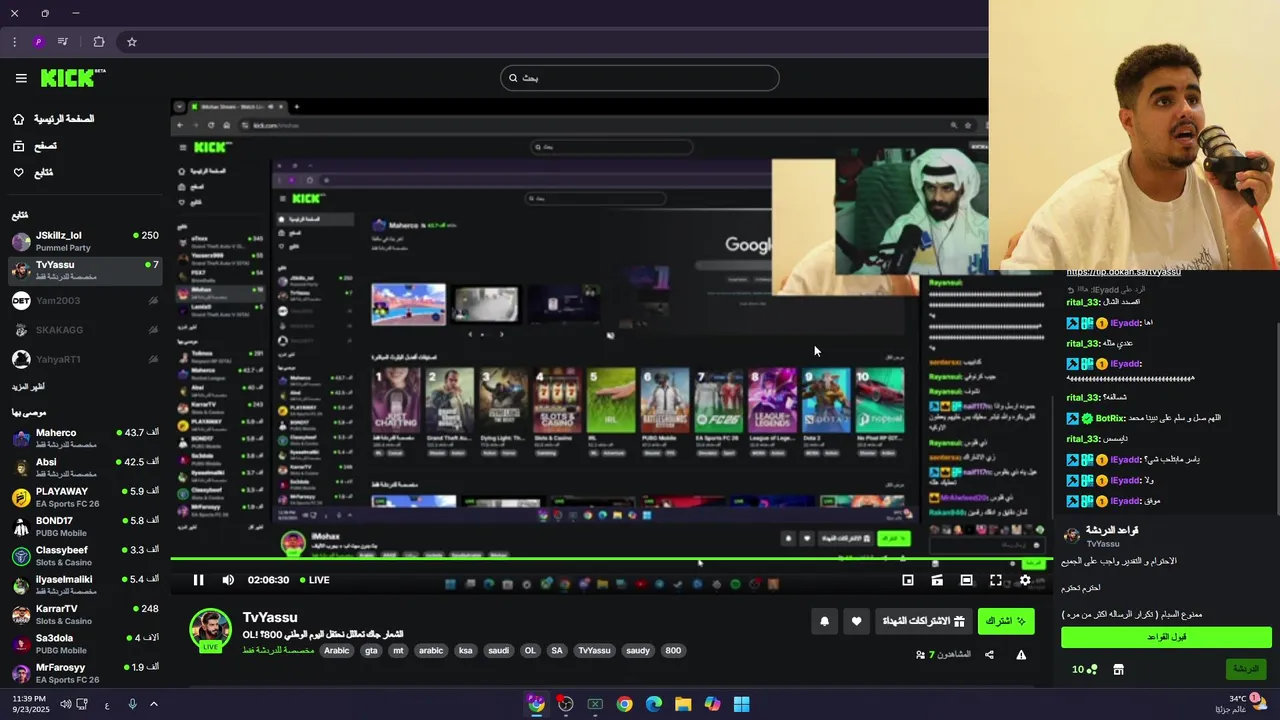Focus the search box at top

640,78
